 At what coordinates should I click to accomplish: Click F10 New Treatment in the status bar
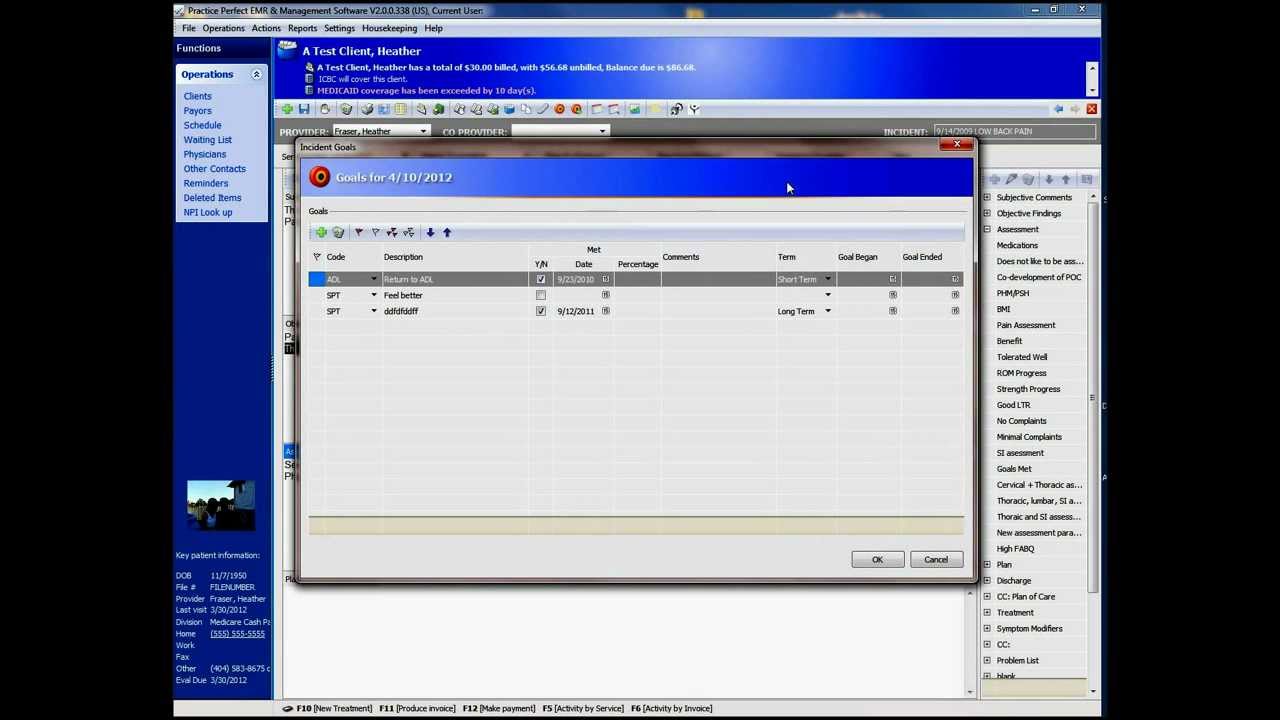pos(333,708)
